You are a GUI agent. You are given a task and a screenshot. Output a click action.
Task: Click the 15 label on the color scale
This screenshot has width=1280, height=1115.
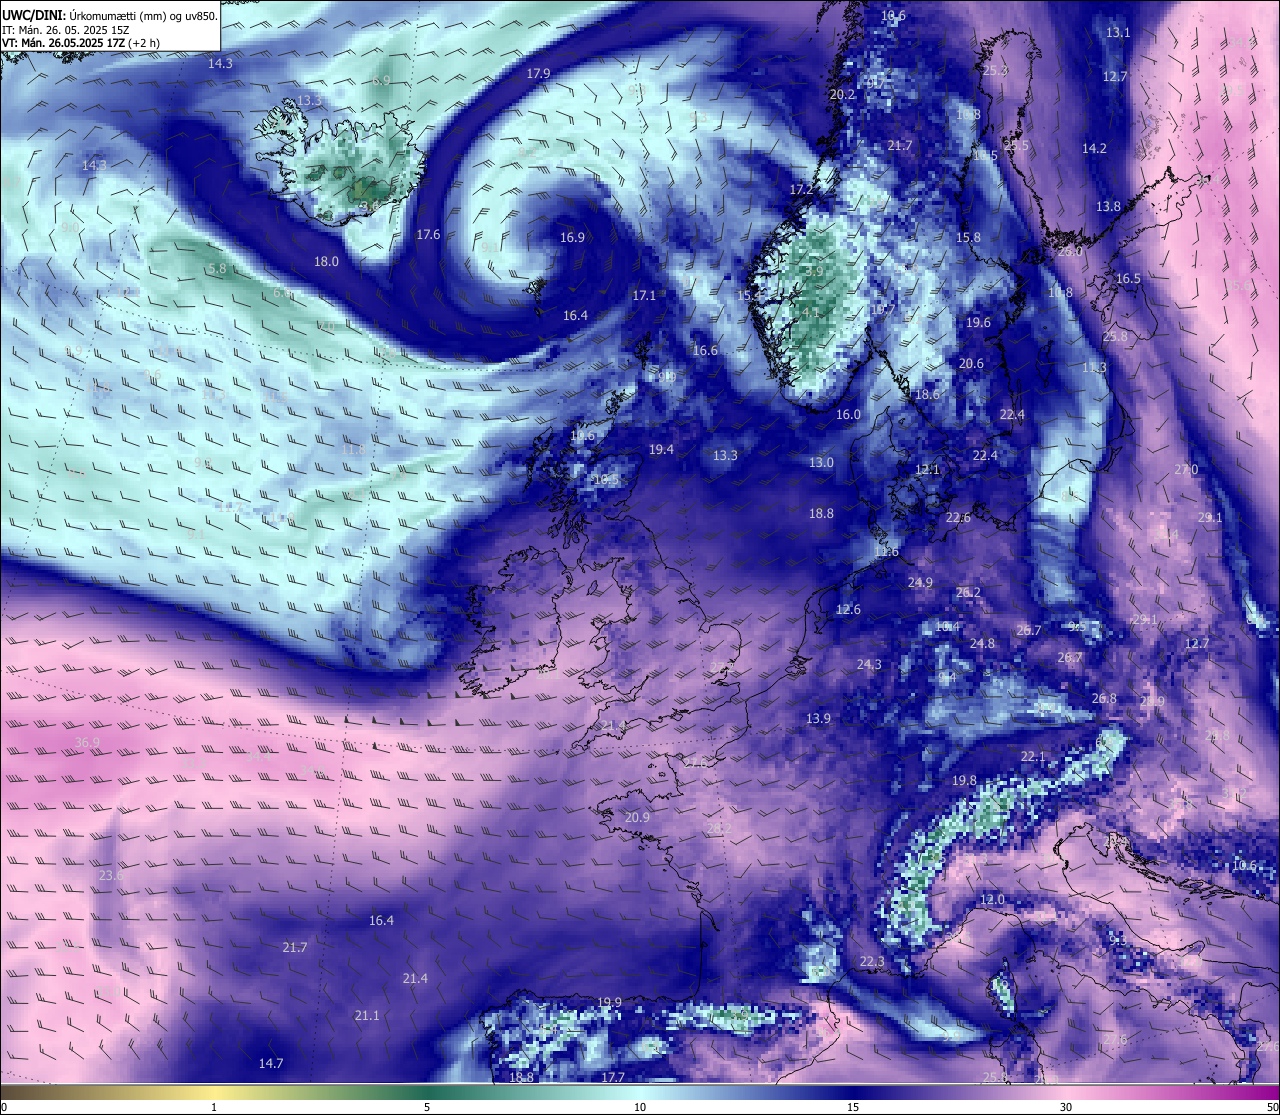(853, 1107)
